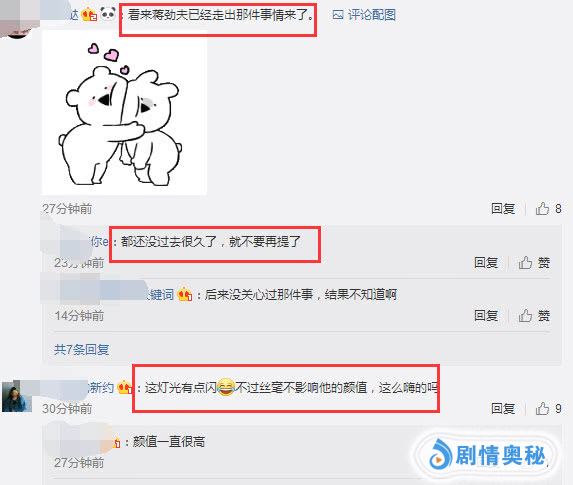The image size is (573, 485).
Task: Click the panda emoji badge
Action: tap(108, 14)
